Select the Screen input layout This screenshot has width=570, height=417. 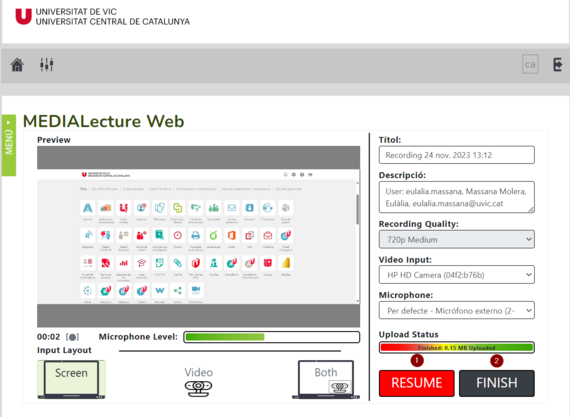pyautogui.click(x=71, y=379)
